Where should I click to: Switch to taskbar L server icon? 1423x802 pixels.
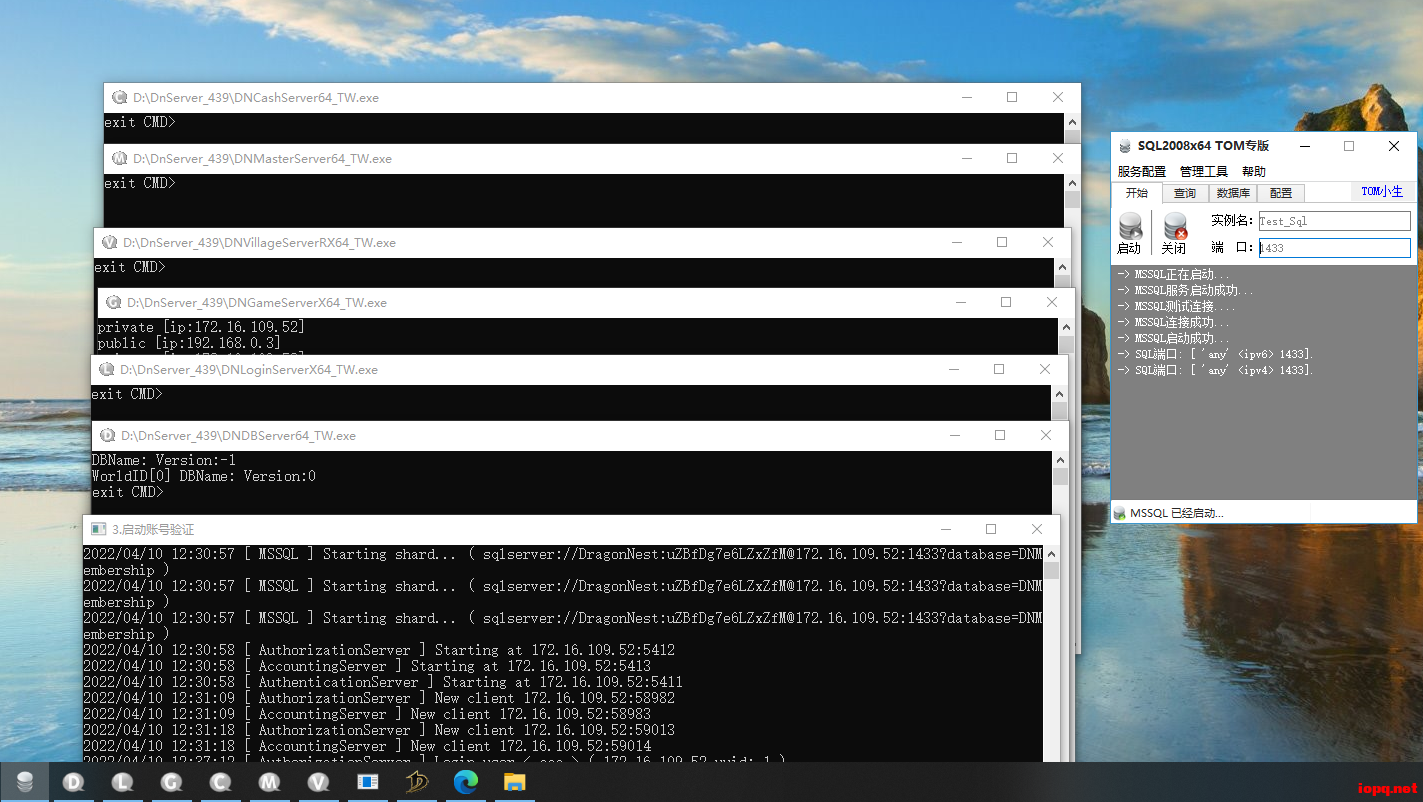coord(122,782)
